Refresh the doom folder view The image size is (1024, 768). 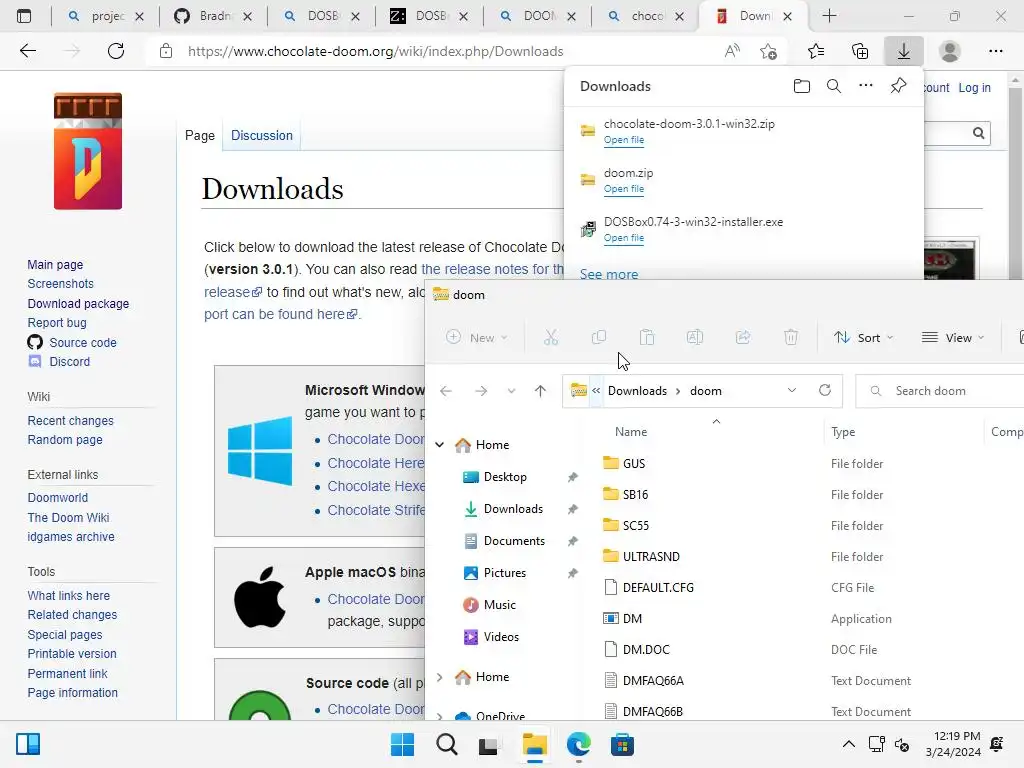click(825, 390)
